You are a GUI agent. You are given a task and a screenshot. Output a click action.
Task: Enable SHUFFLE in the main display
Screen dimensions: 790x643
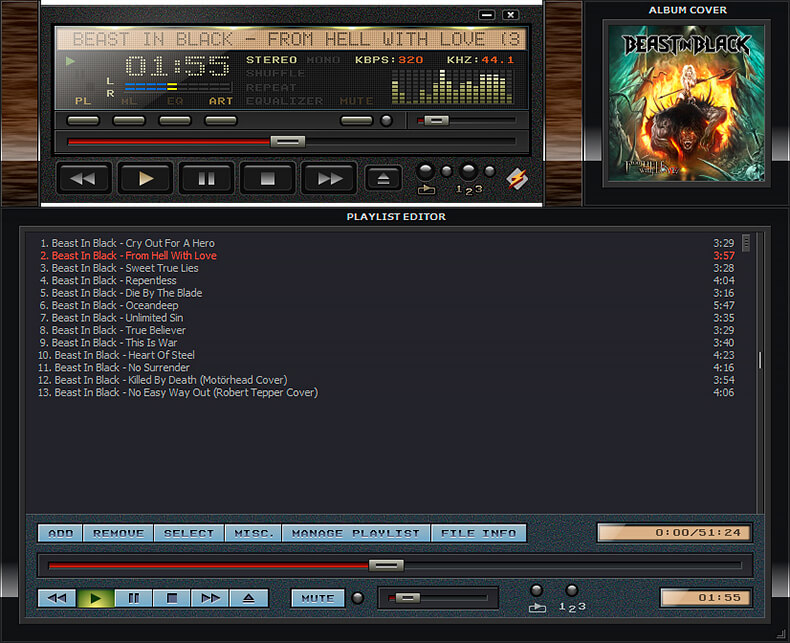(275, 74)
